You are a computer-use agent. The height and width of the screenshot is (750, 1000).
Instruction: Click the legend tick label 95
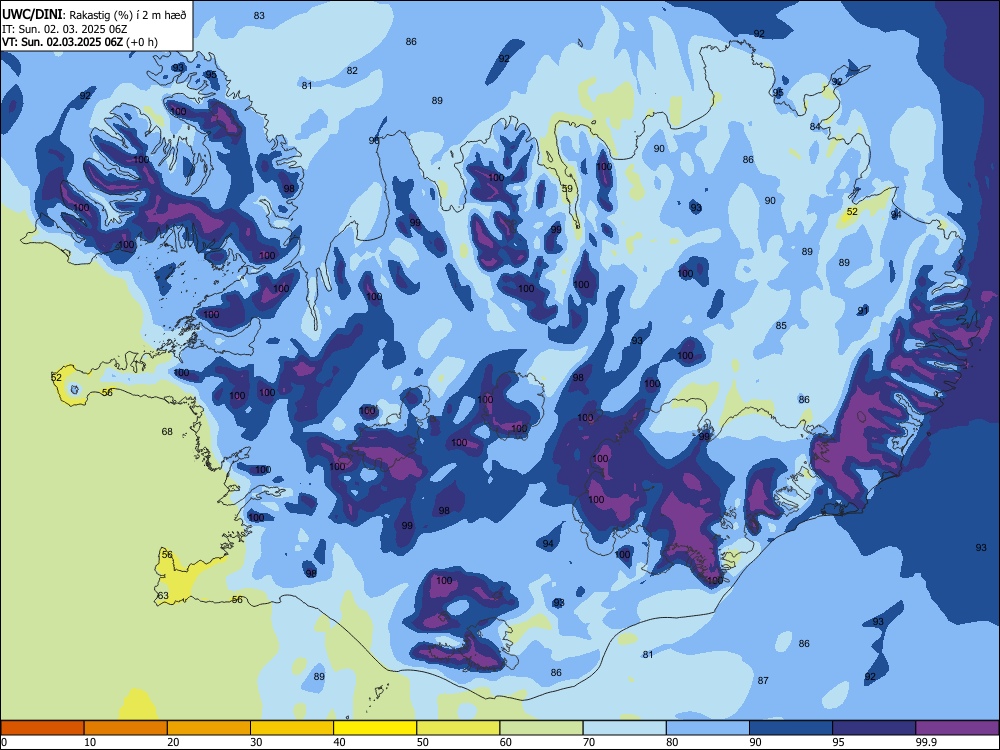pyautogui.click(x=838, y=742)
